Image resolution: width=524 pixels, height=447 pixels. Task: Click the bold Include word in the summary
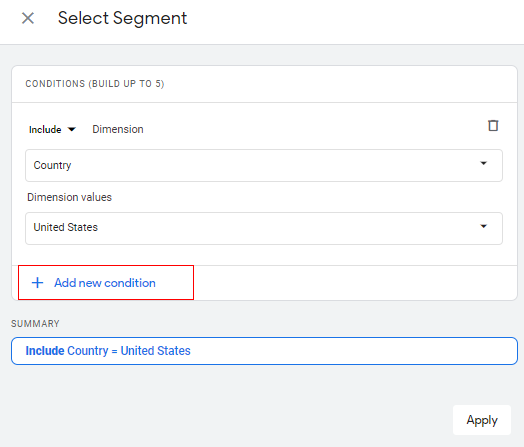tap(45, 351)
